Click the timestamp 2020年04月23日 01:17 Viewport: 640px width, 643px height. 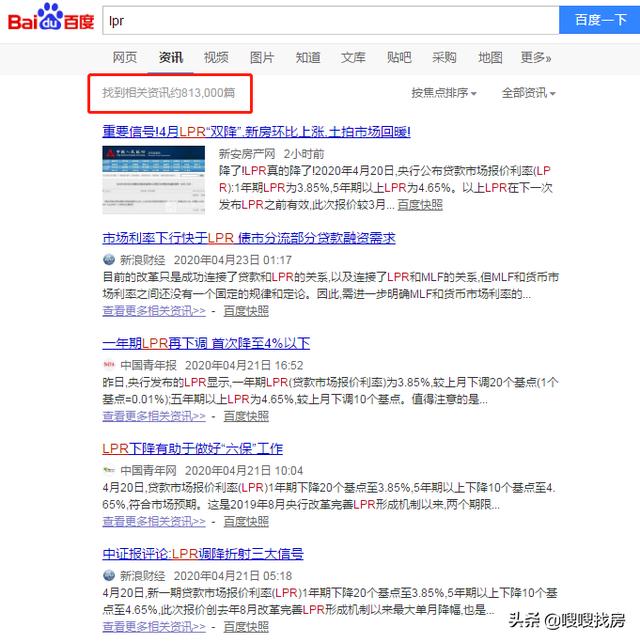pyautogui.click(x=233, y=260)
